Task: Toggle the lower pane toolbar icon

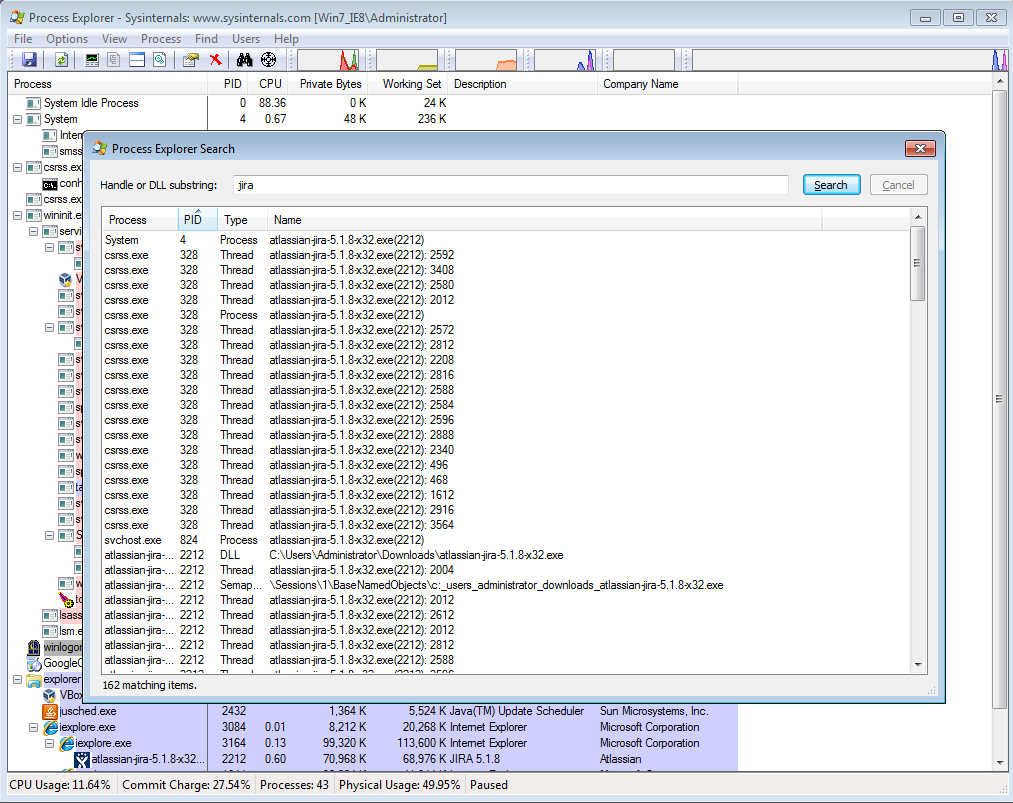Action: pyautogui.click(x=136, y=60)
